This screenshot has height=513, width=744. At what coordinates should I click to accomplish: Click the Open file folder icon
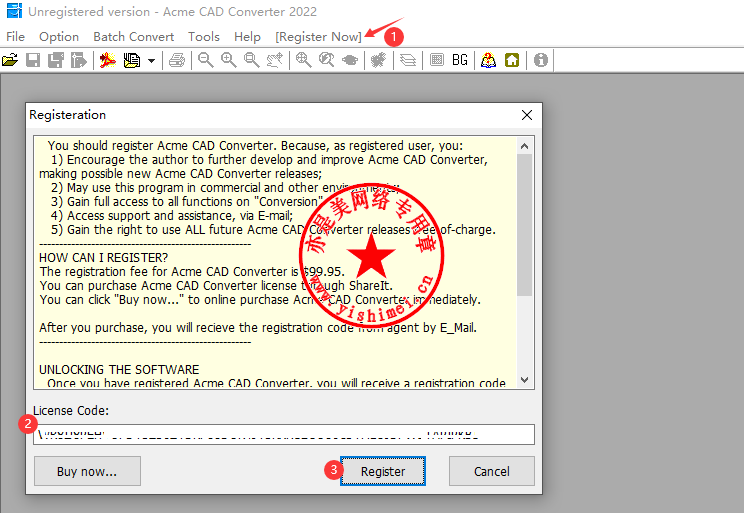(10, 60)
